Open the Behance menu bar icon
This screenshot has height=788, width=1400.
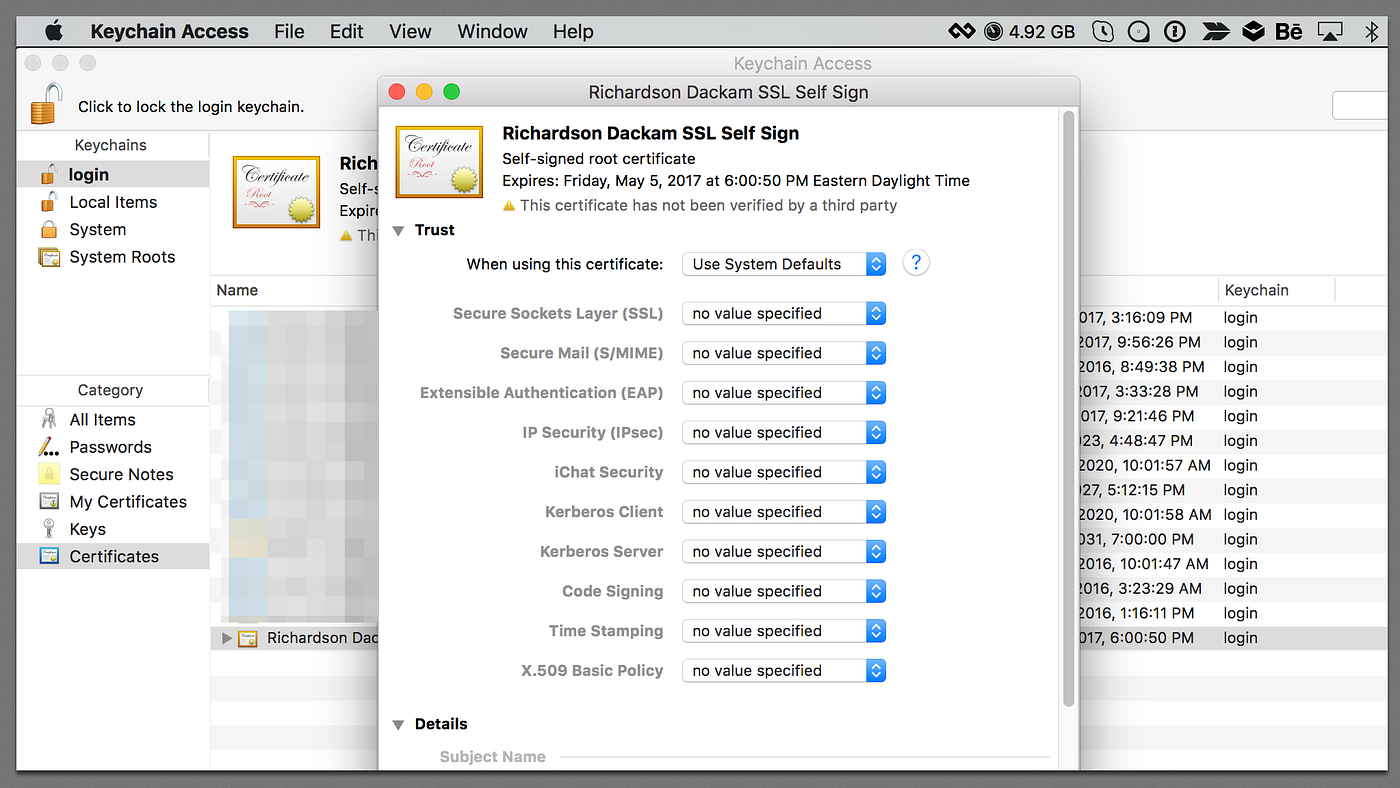(x=1289, y=31)
